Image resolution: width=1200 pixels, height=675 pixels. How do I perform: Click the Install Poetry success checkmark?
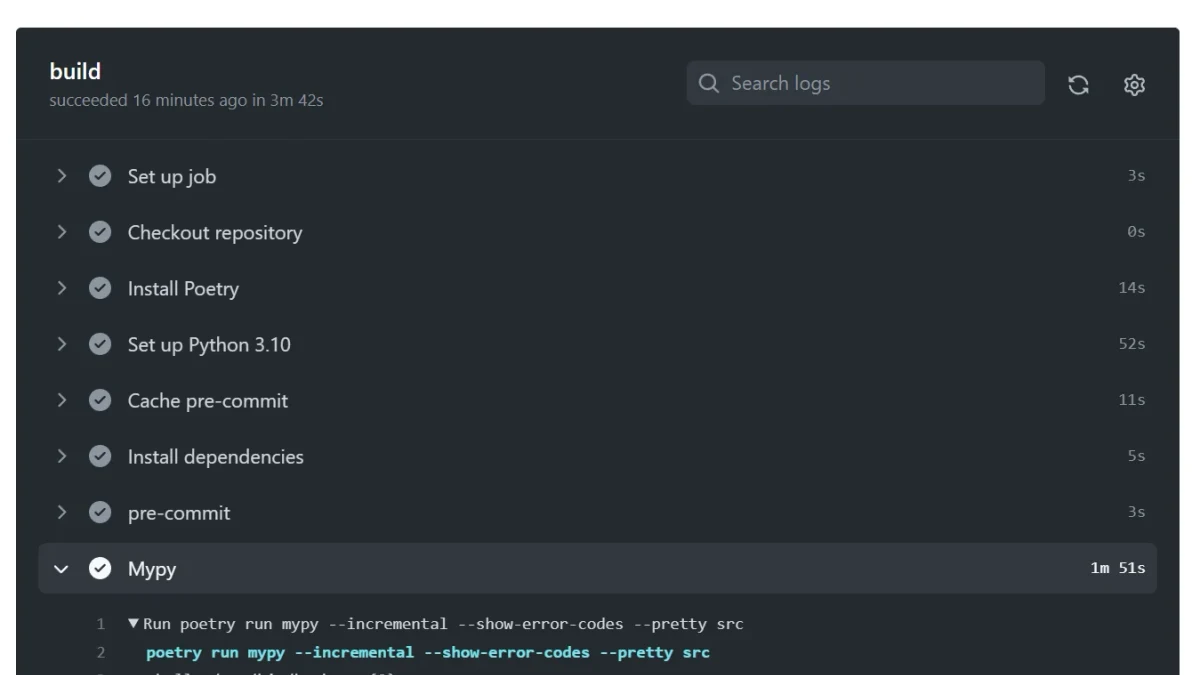pyautogui.click(x=100, y=288)
